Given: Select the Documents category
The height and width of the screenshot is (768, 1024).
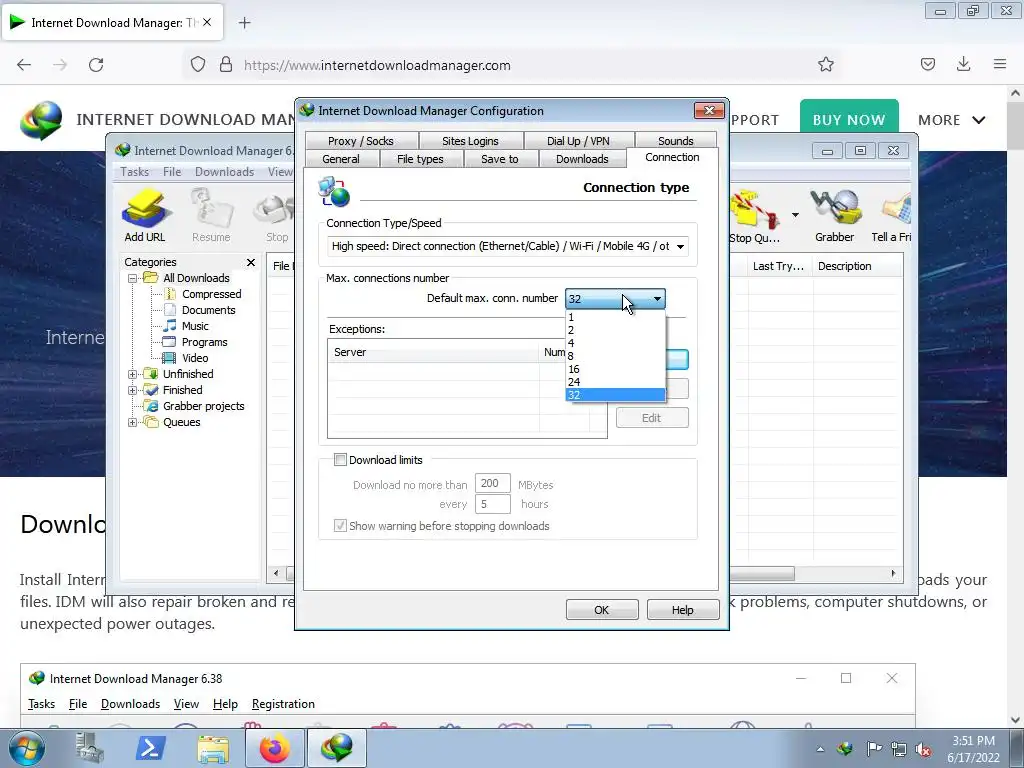Looking at the screenshot, I should click(208, 310).
